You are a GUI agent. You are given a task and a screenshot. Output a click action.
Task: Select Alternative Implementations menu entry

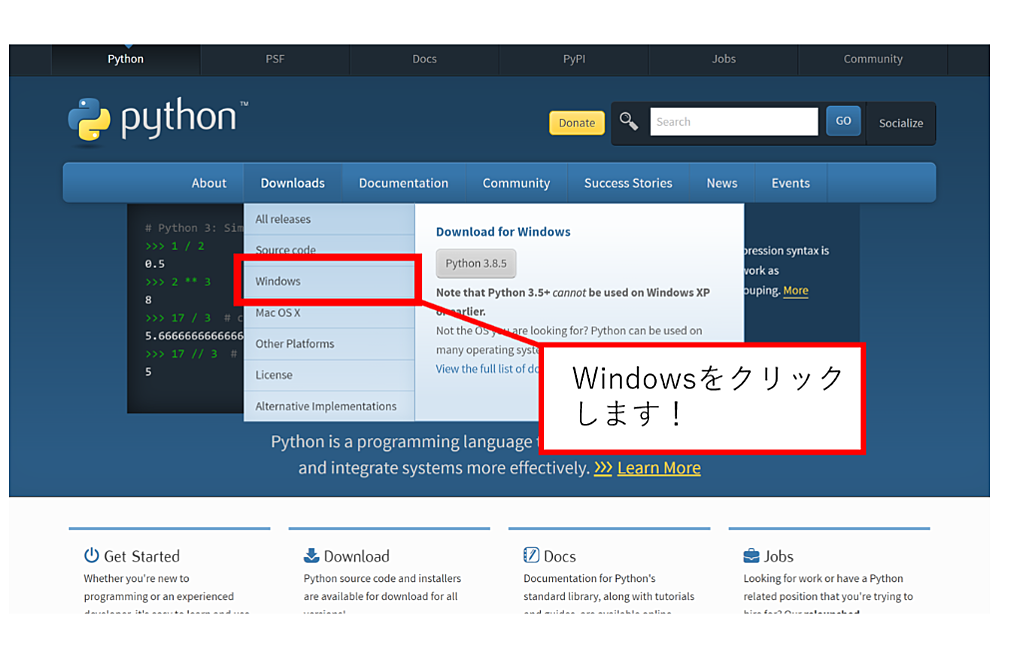(x=329, y=406)
